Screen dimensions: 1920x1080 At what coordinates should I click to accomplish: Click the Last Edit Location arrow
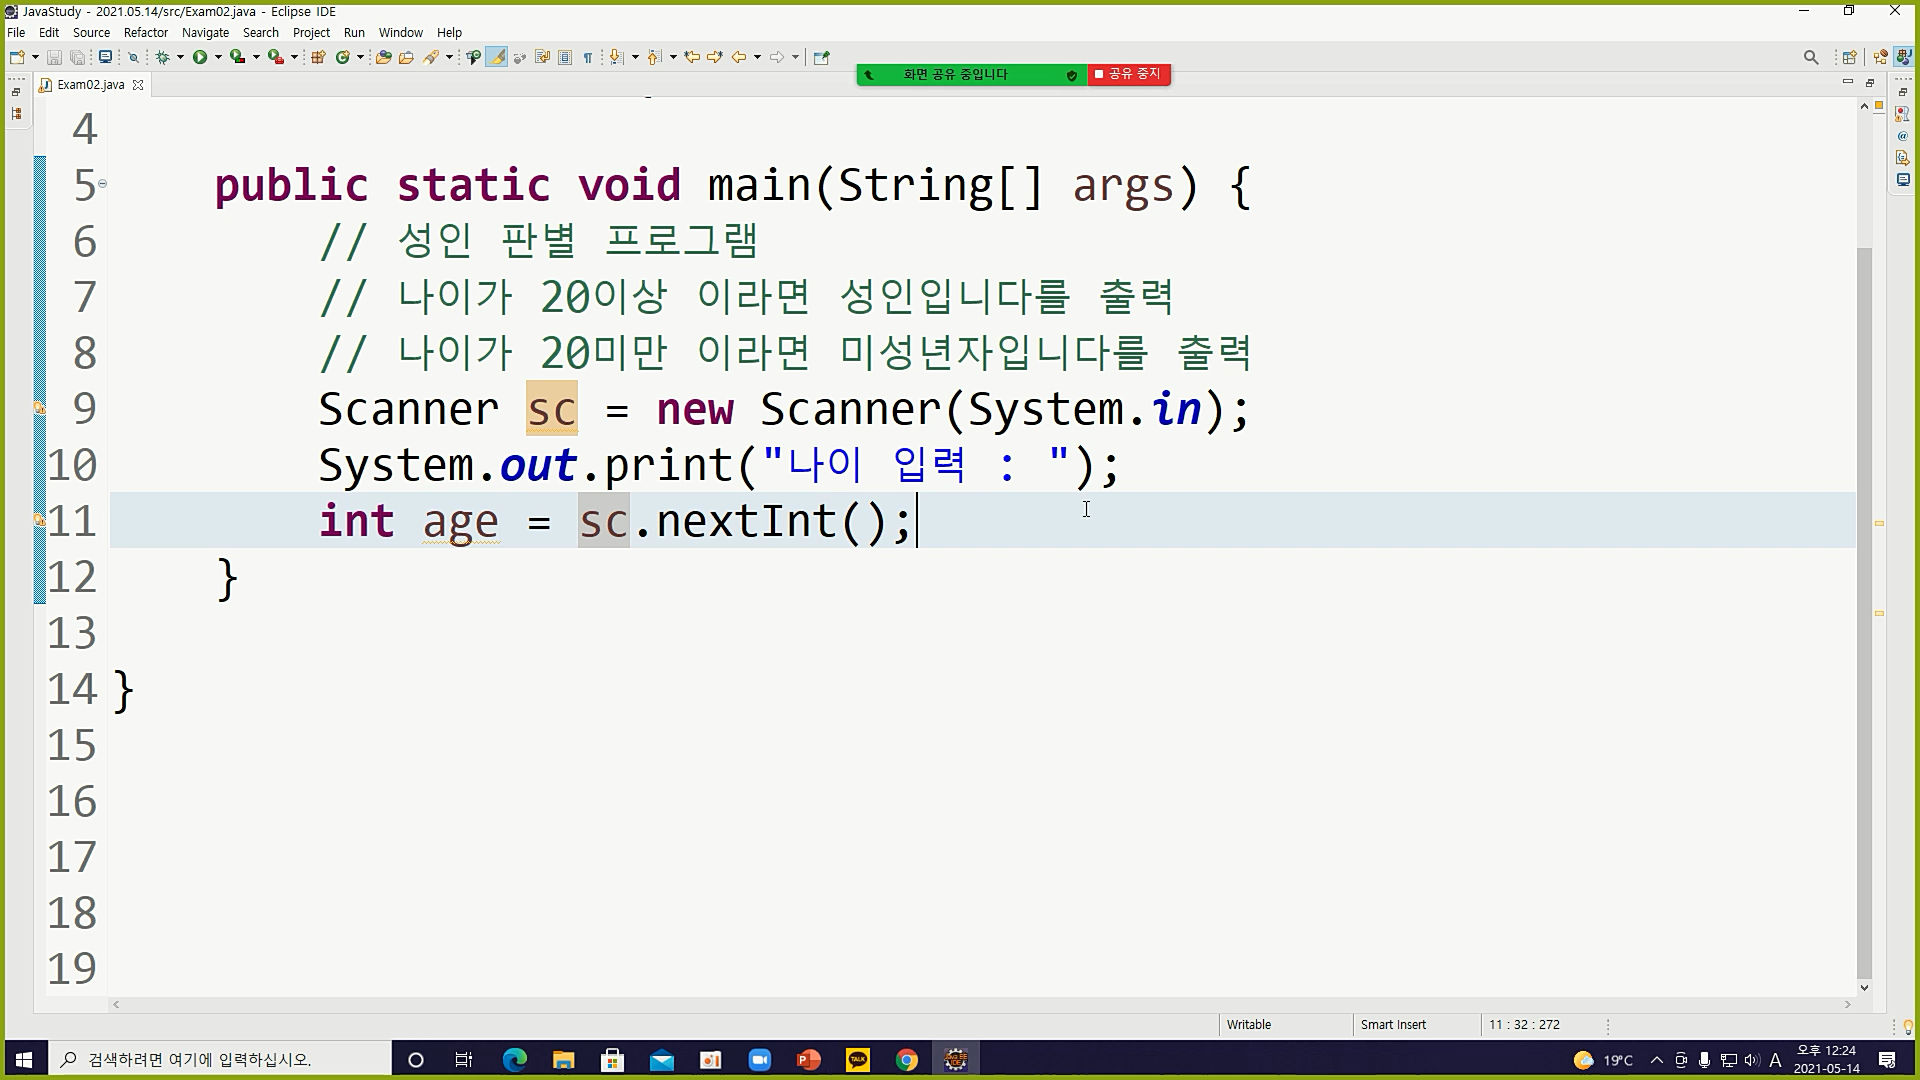tap(692, 57)
